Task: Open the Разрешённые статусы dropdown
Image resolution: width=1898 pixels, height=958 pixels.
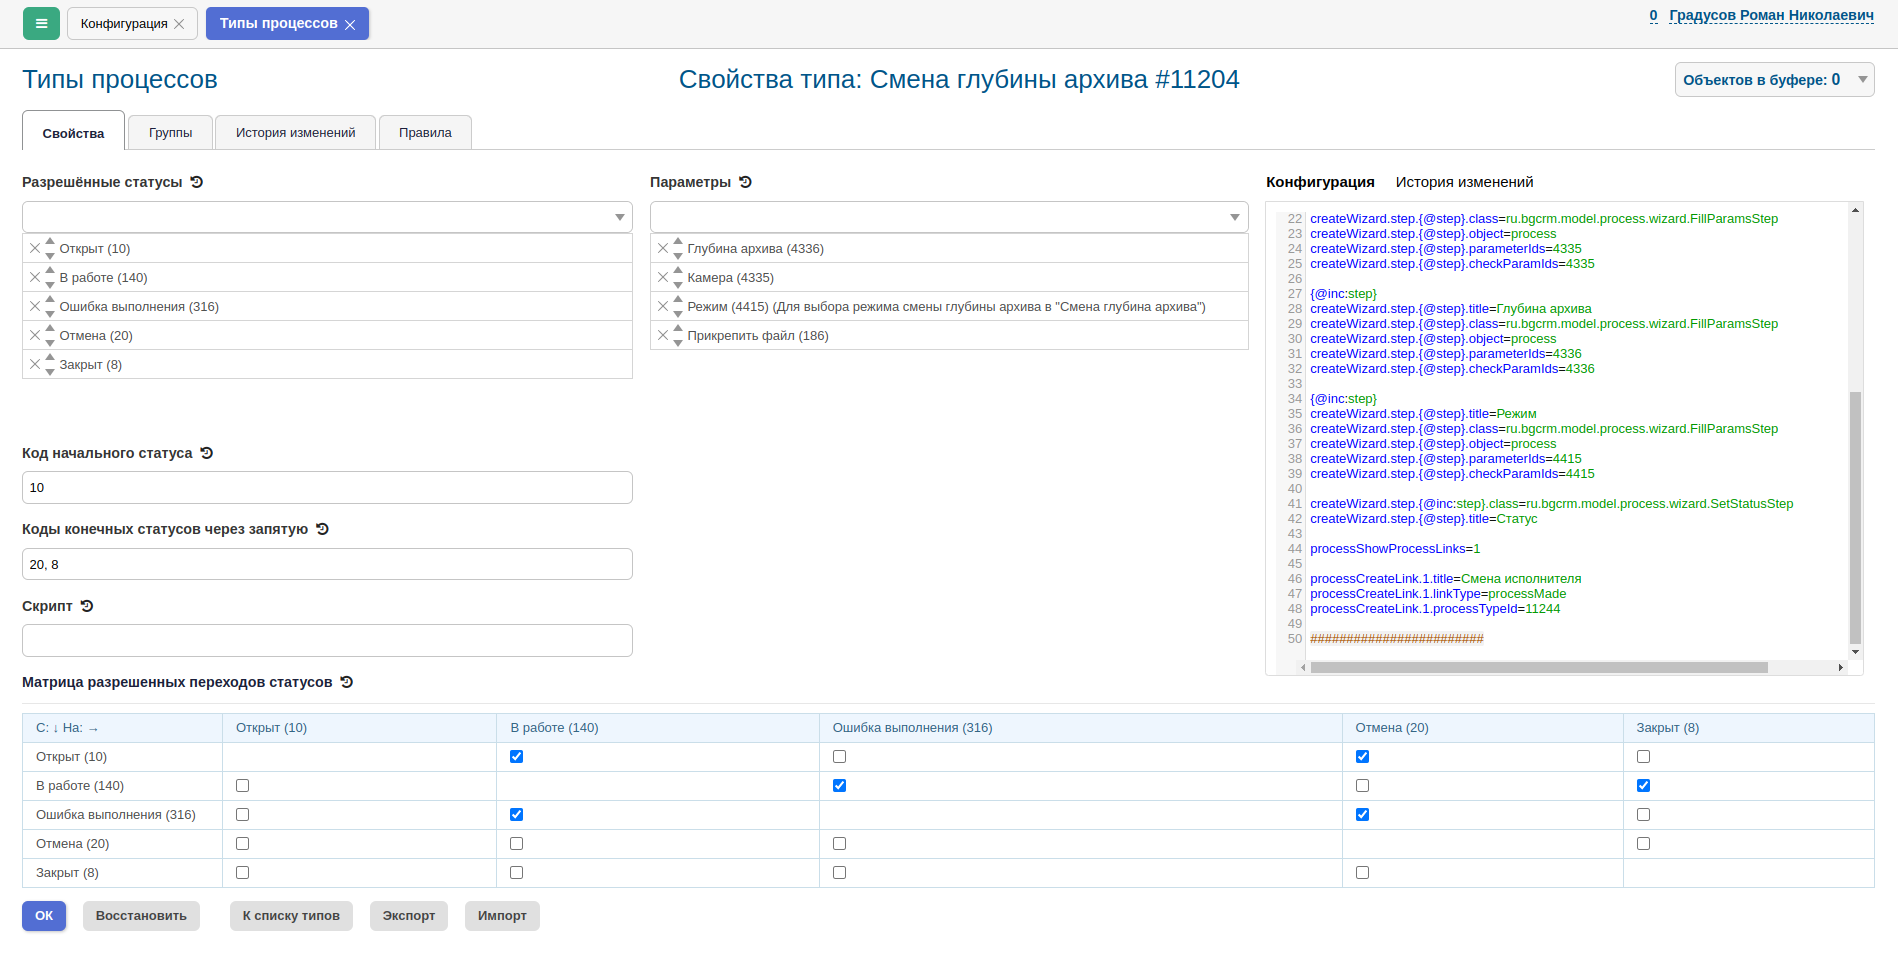Action: [x=327, y=217]
